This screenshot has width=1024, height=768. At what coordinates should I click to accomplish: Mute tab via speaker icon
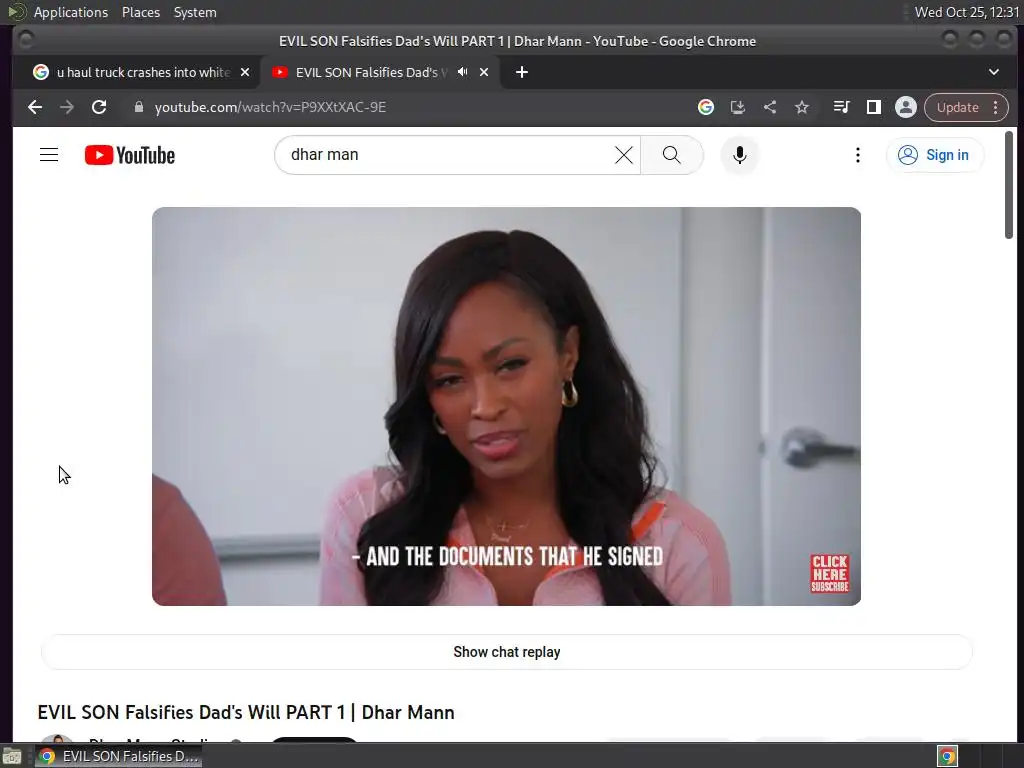point(462,72)
